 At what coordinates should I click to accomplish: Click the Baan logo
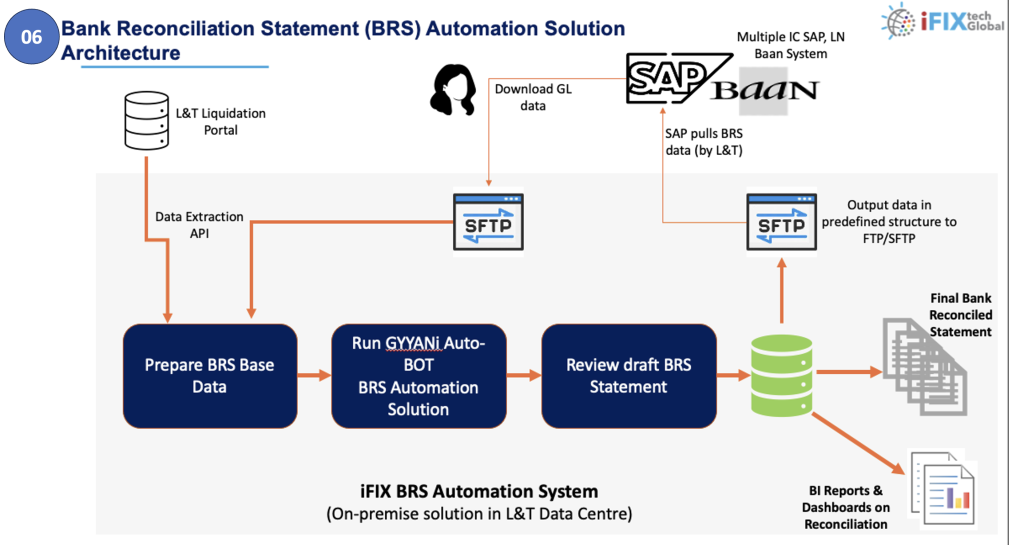[764, 91]
